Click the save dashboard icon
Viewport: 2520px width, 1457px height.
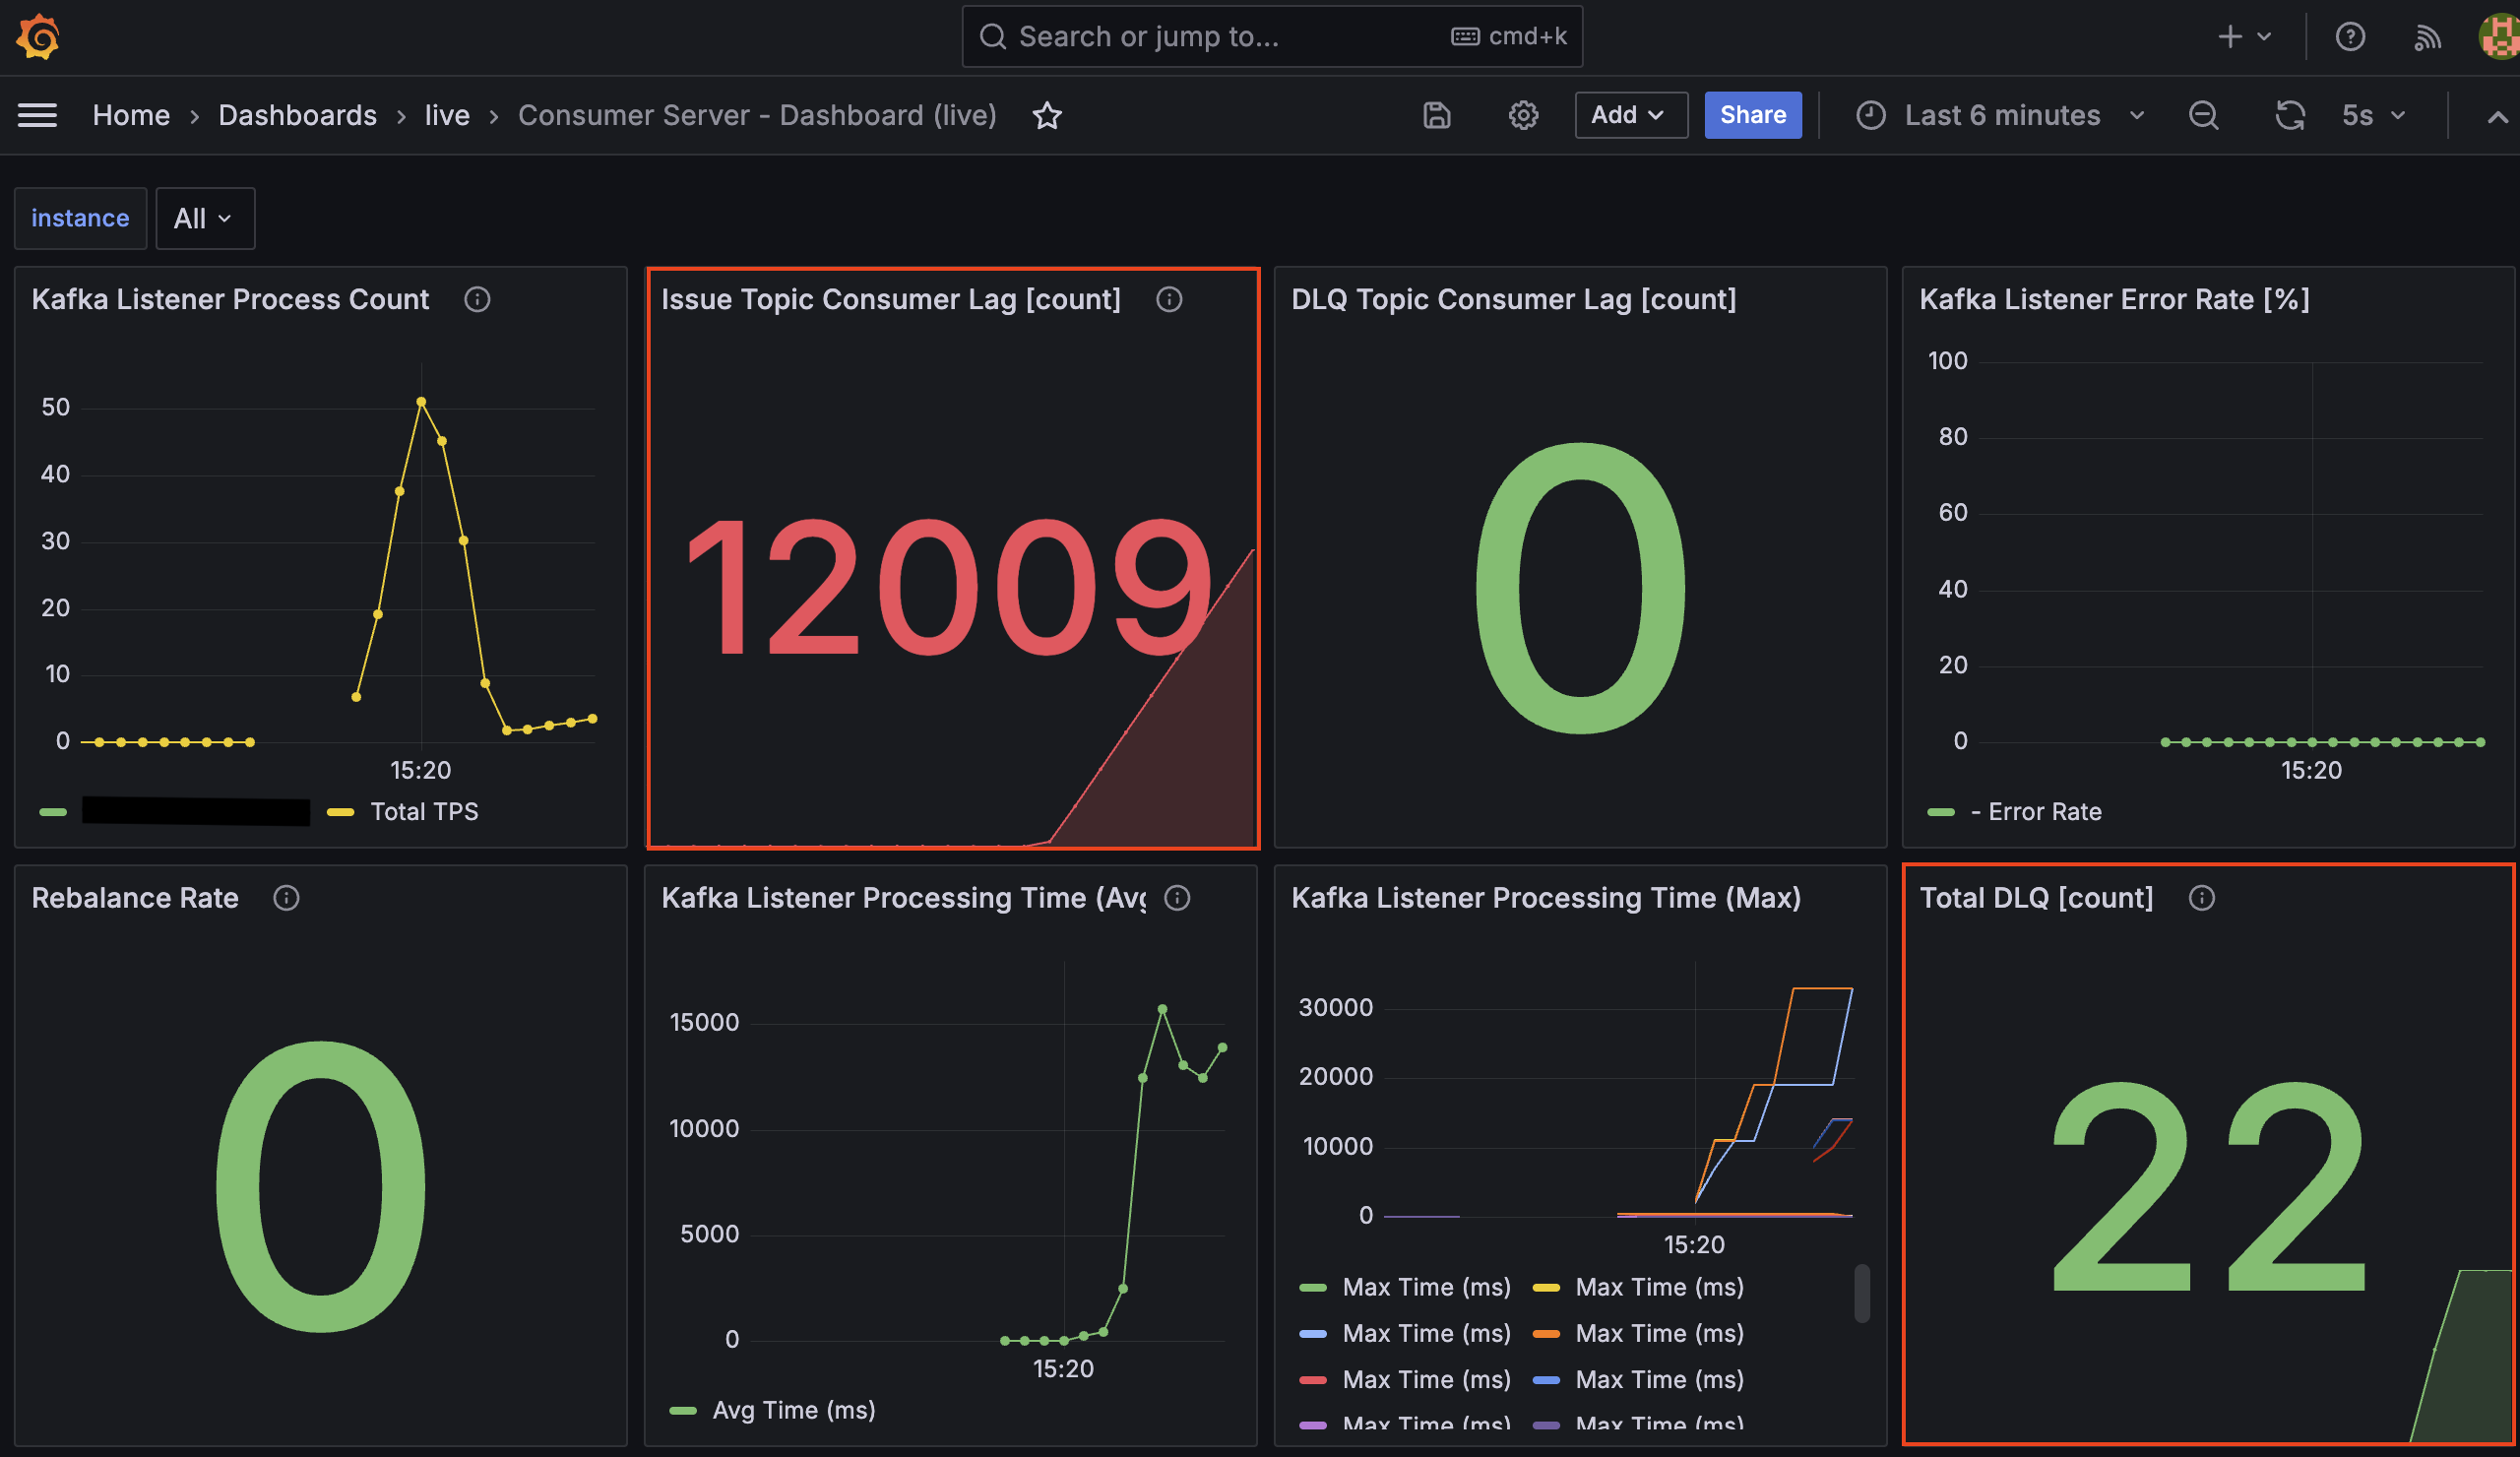point(1436,115)
